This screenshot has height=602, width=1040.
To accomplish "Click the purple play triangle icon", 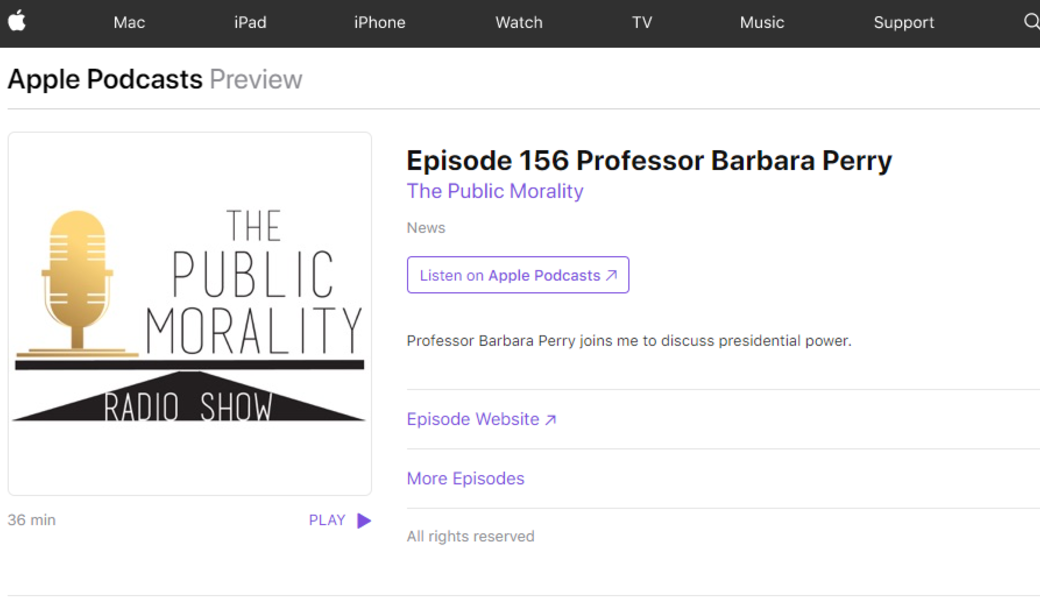I will pyautogui.click(x=364, y=520).
